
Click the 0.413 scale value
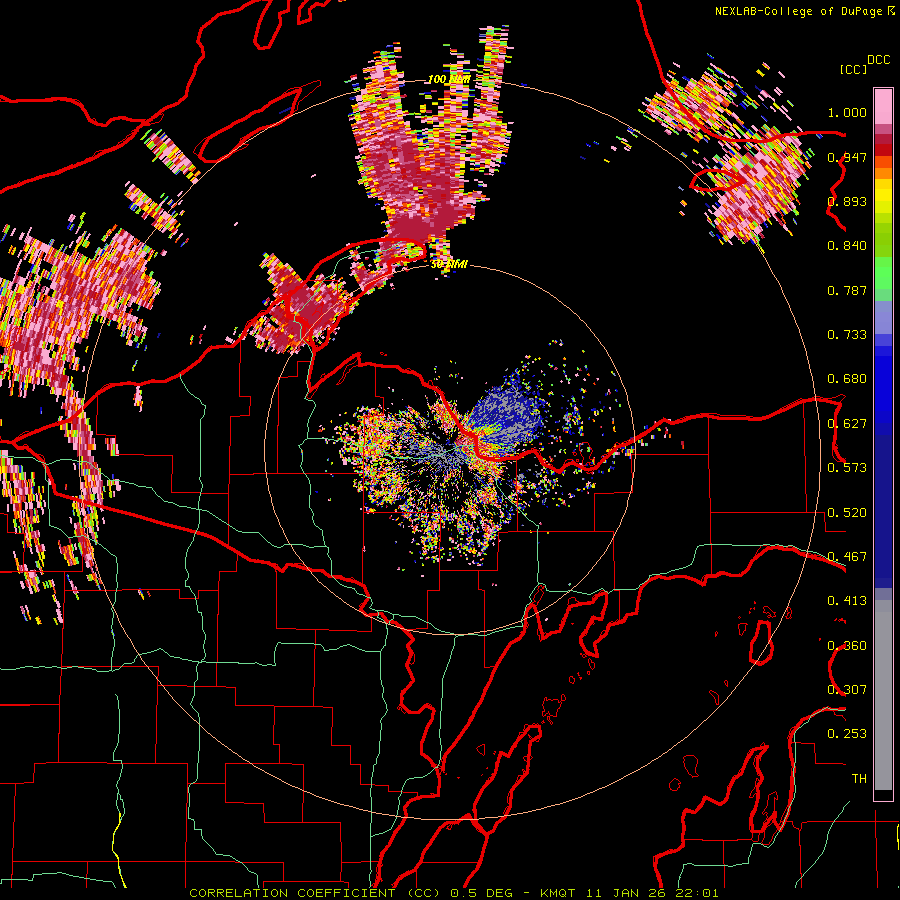click(847, 601)
